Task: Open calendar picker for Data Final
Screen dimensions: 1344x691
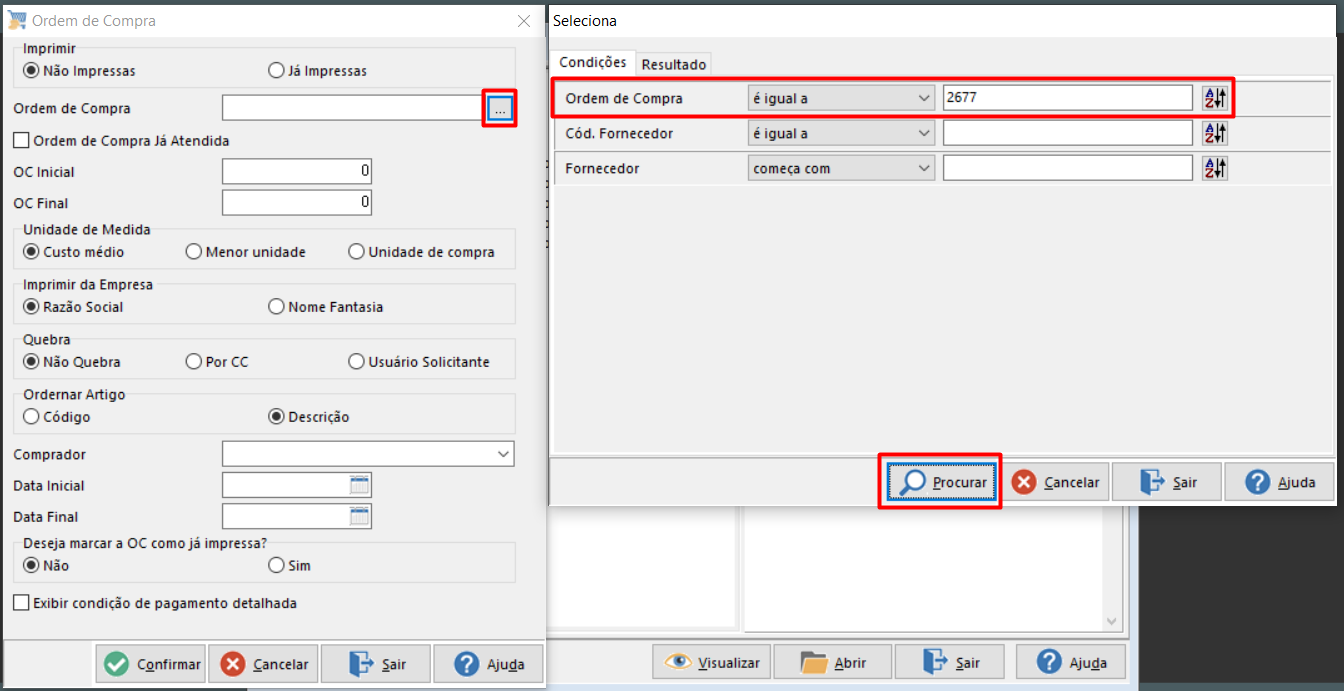Action: (x=360, y=517)
